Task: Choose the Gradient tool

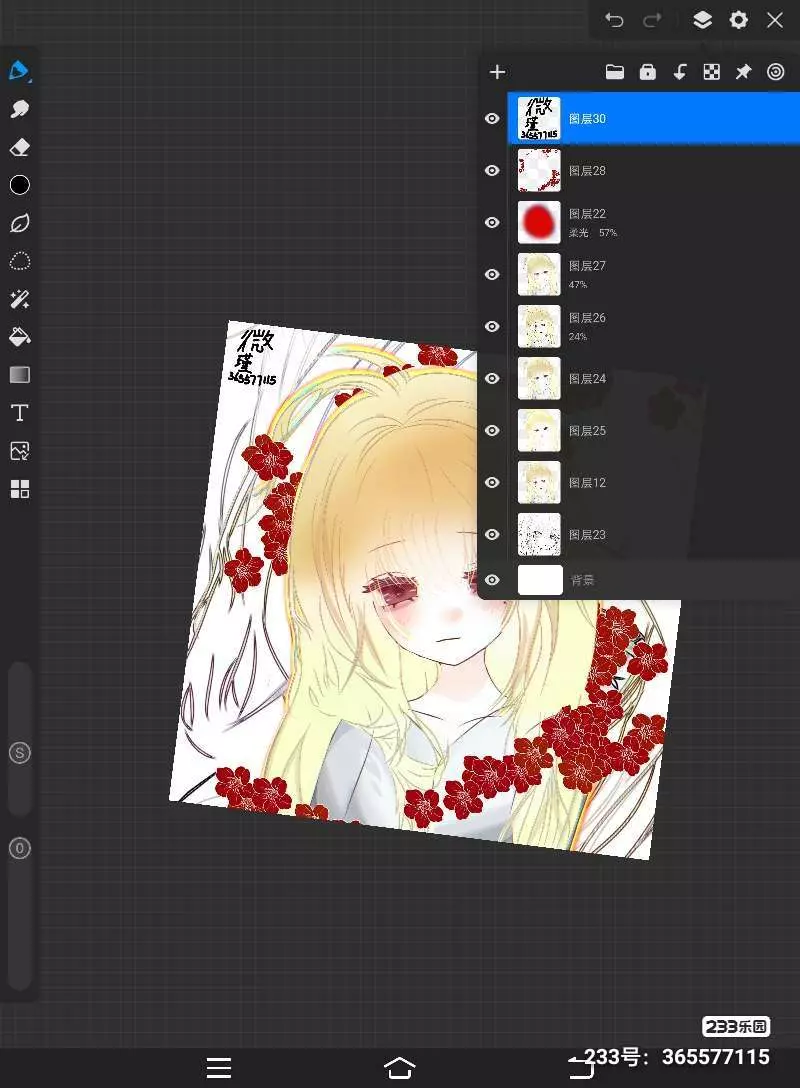Action: click(x=20, y=375)
